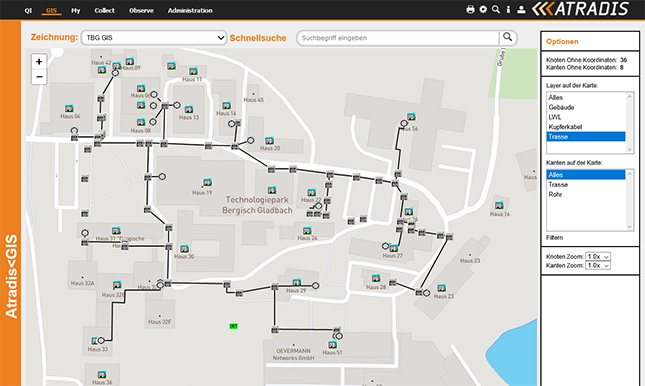Open the Kanten Zoom dropdown
Viewport: 645px width, 386px height.
(598, 265)
